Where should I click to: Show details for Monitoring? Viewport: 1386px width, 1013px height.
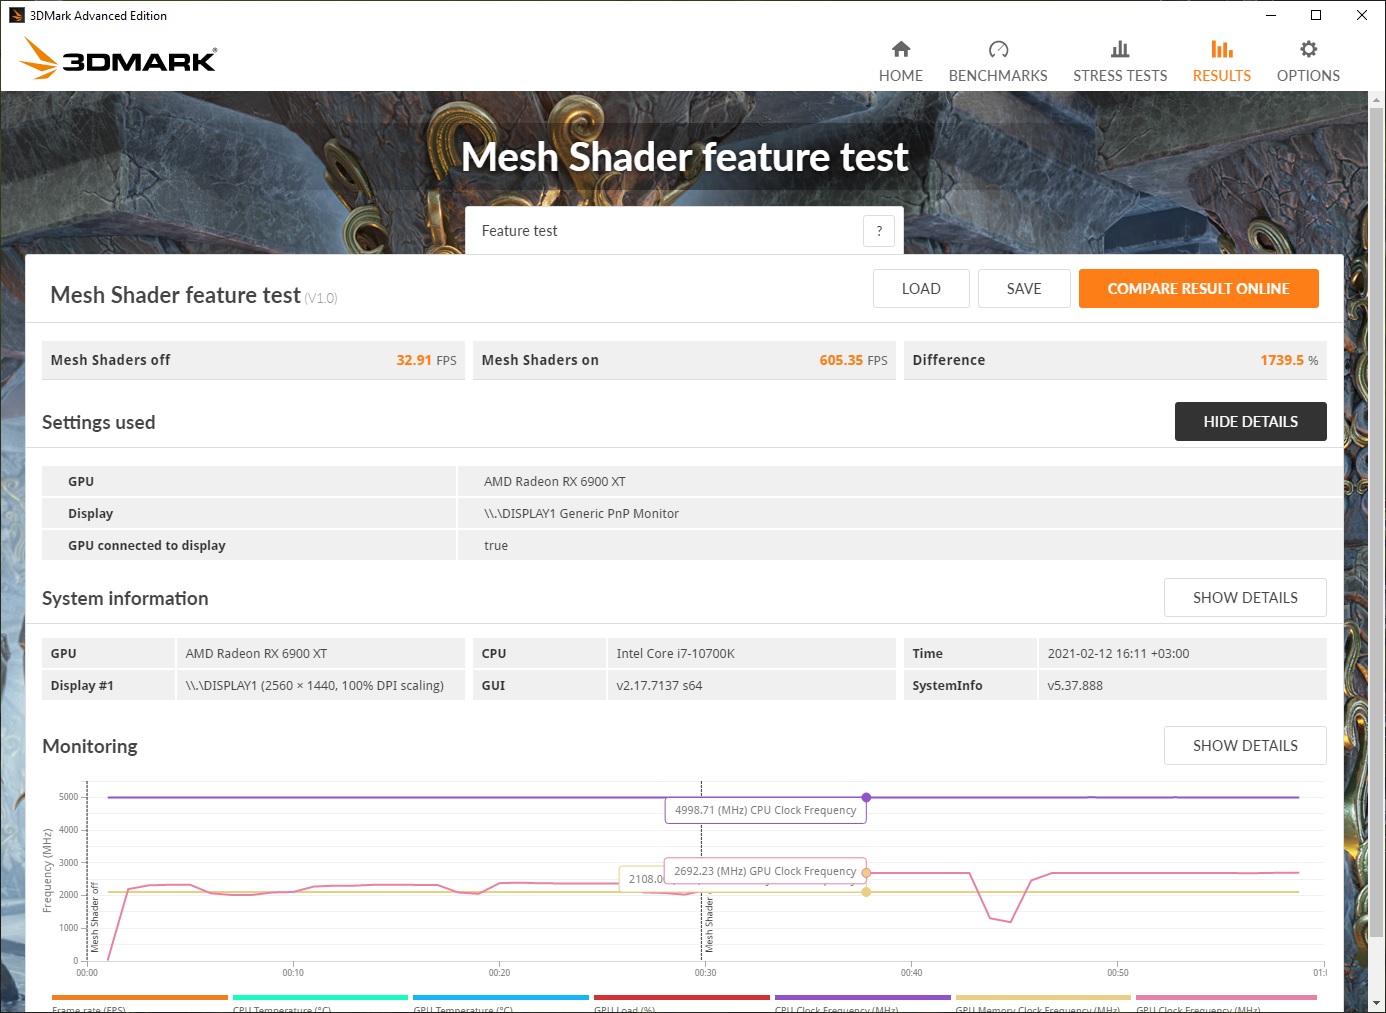1245,746
